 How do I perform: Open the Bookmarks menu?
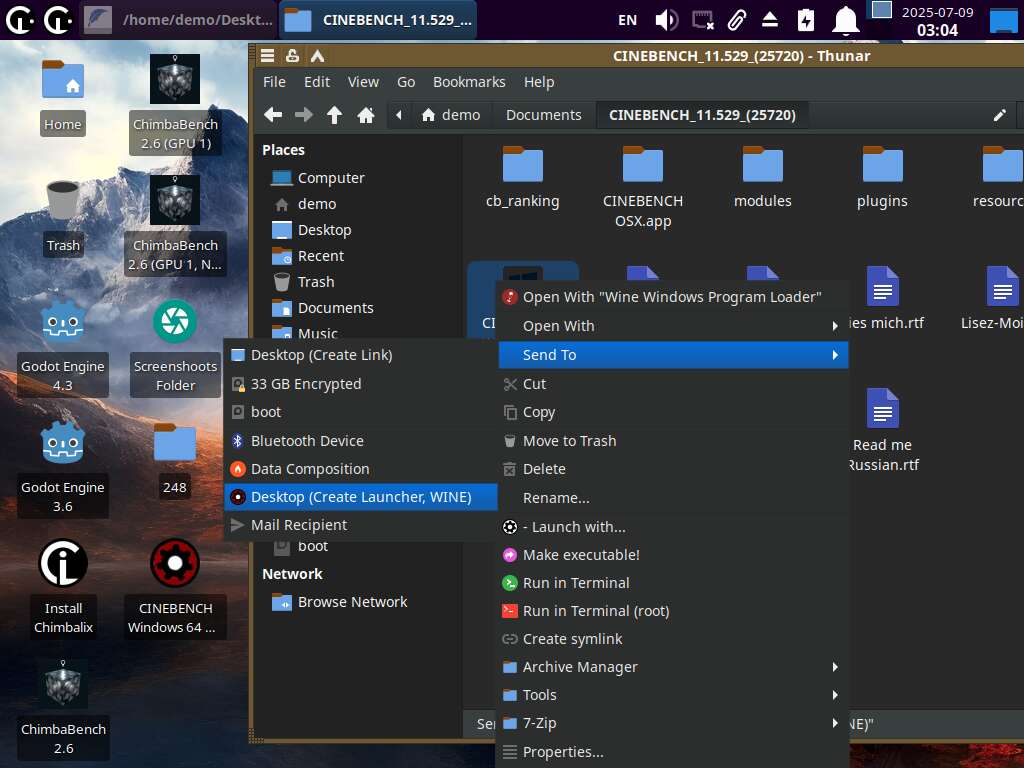[x=469, y=82]
